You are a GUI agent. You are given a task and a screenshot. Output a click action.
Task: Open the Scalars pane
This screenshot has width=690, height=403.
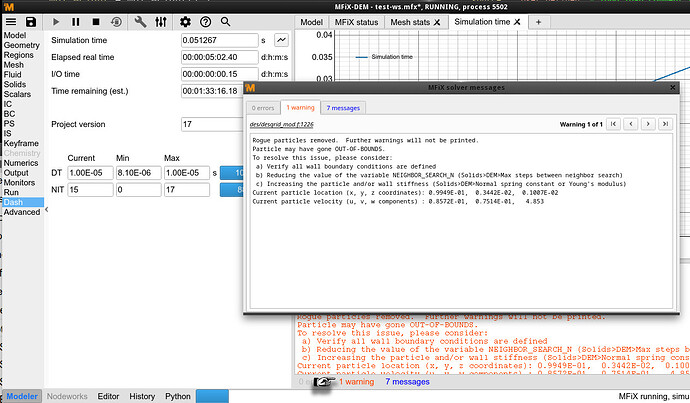click(x=17, y=94)
